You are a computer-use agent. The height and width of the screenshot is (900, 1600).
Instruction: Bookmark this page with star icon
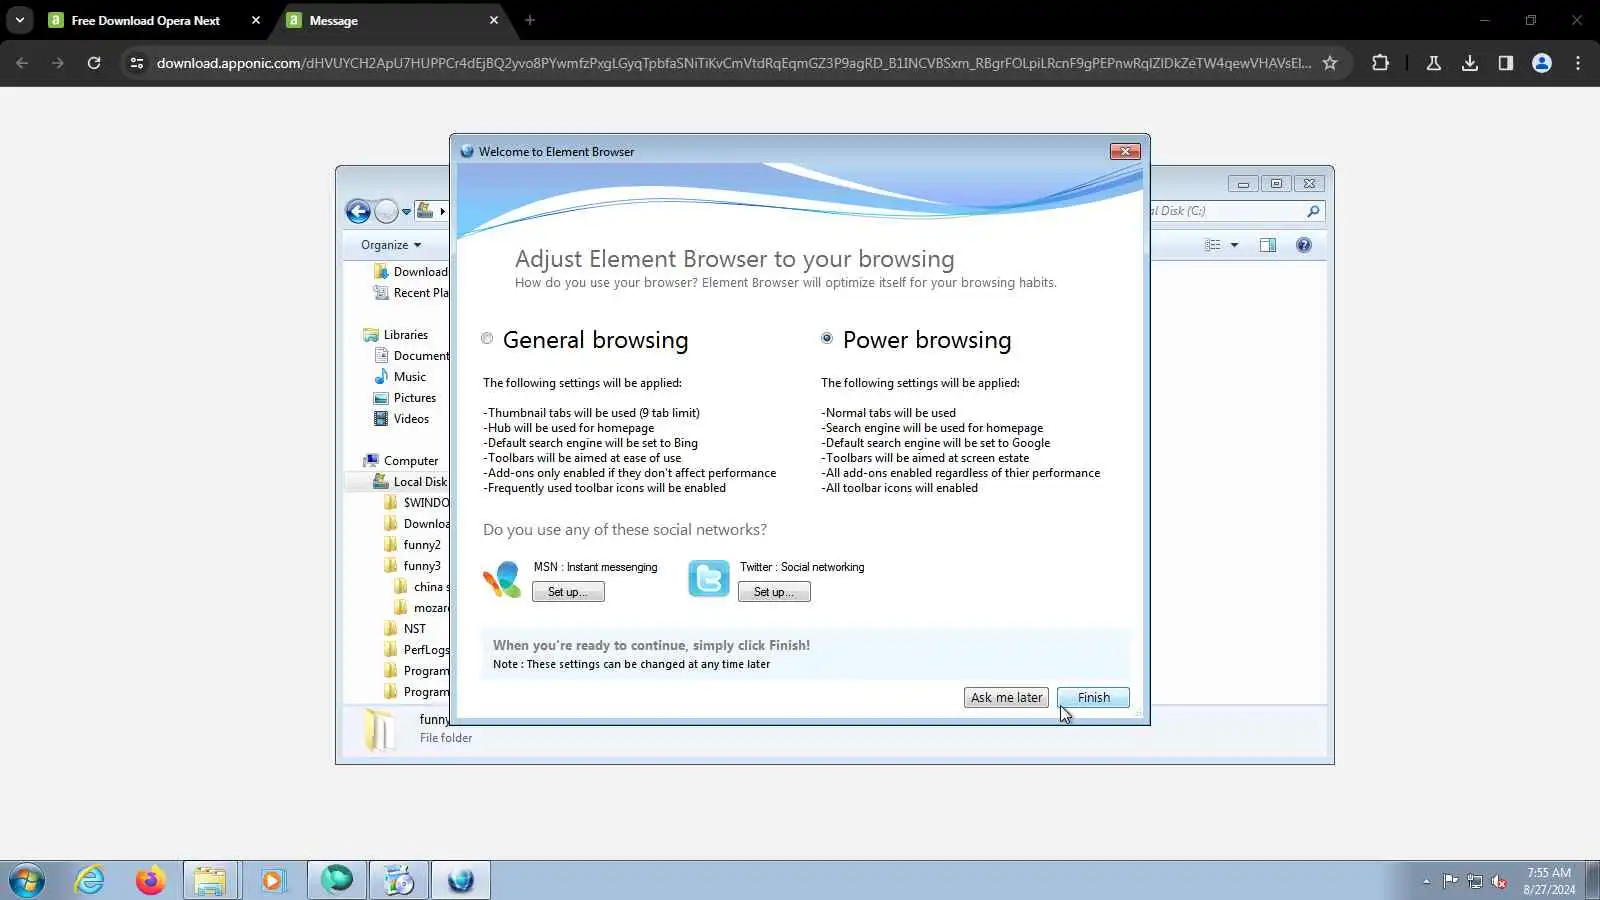(x=1330, y=63)
